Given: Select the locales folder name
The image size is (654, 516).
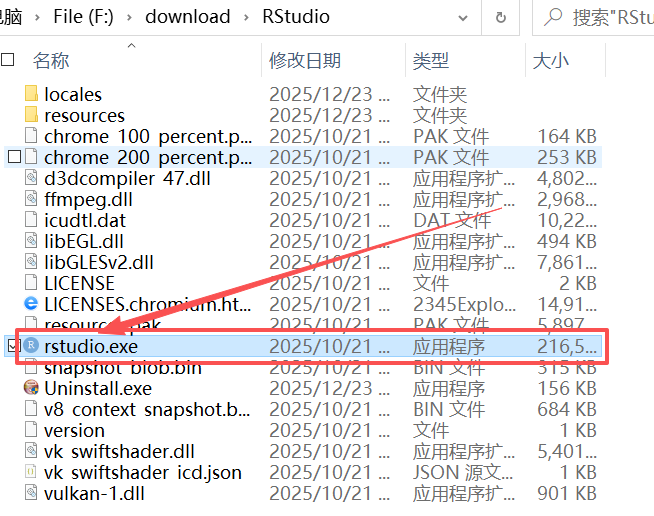Looking at the screenshot, I should coord(73,94).
